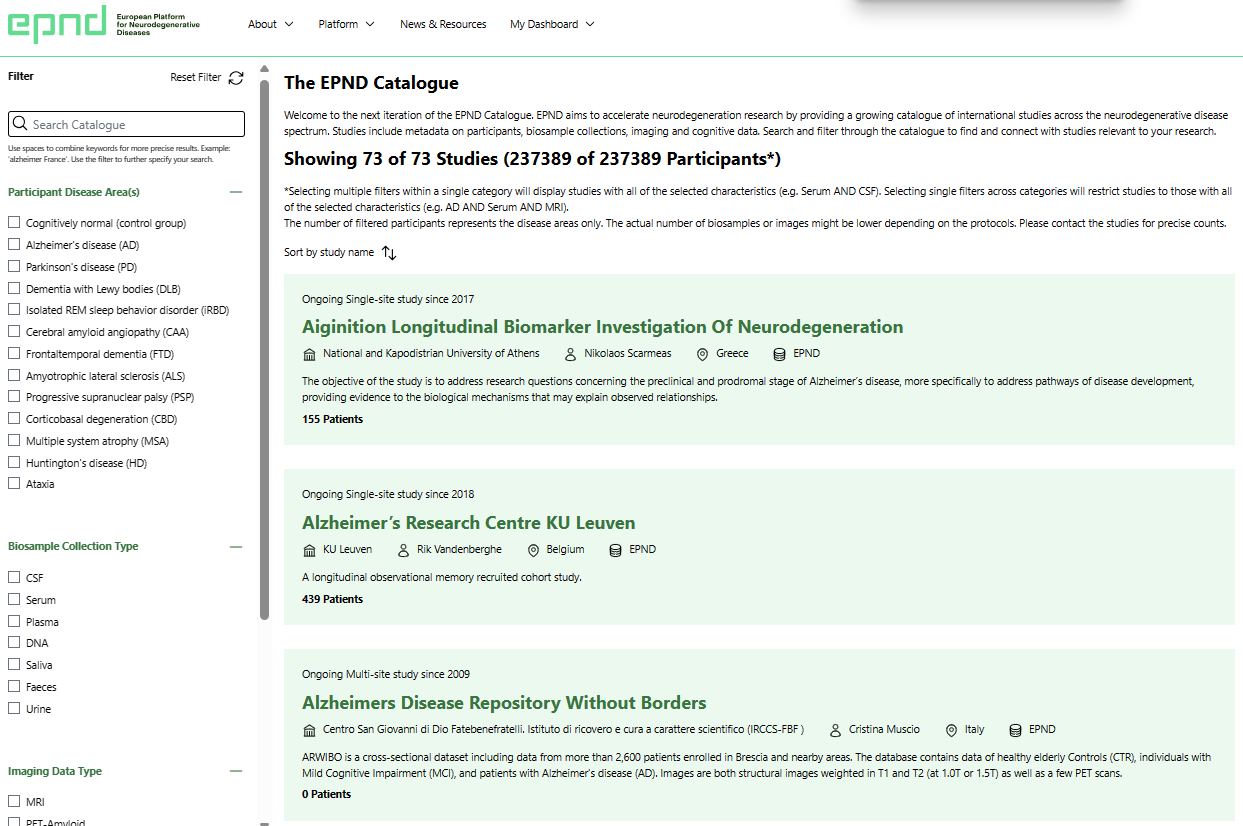Select Corticobasal degeneration (CBD) checkbox

click(14, 419)
